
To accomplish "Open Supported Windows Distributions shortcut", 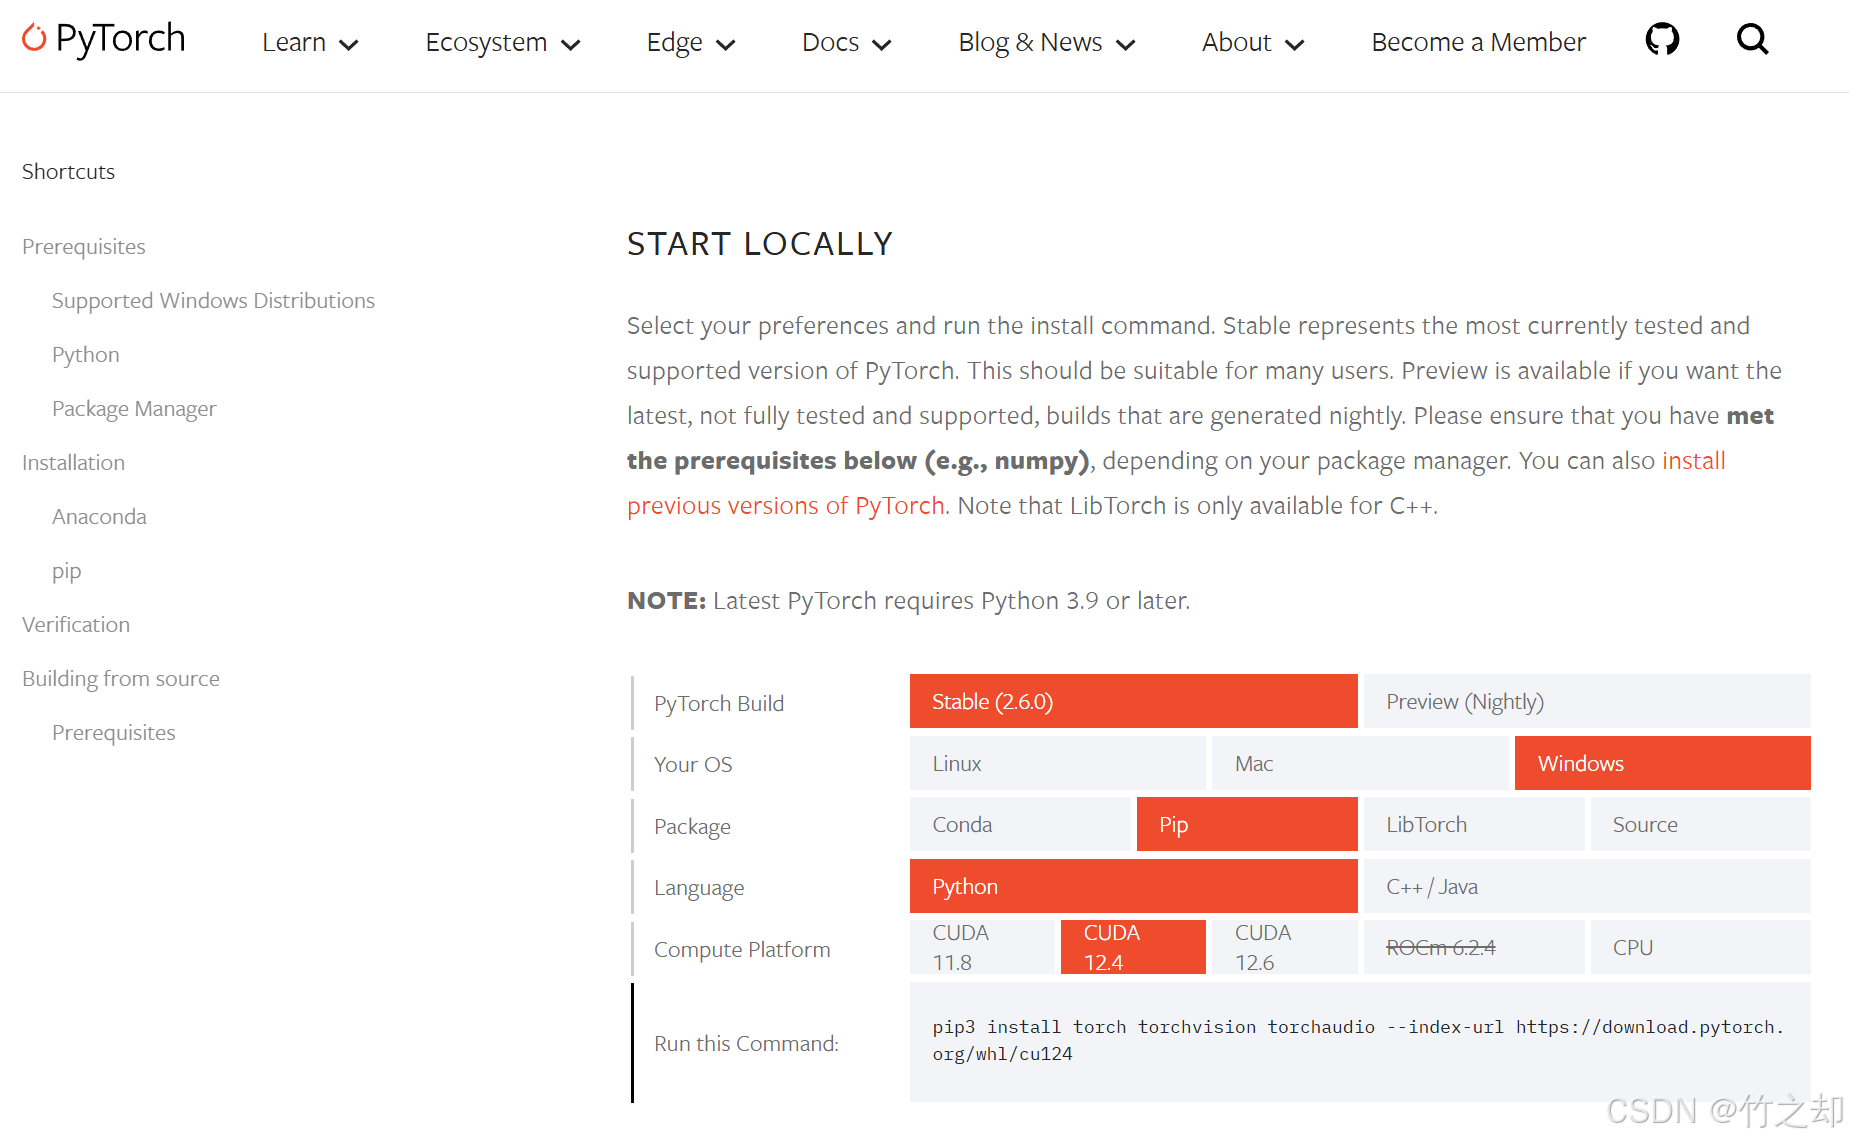I will click(213, 300).
